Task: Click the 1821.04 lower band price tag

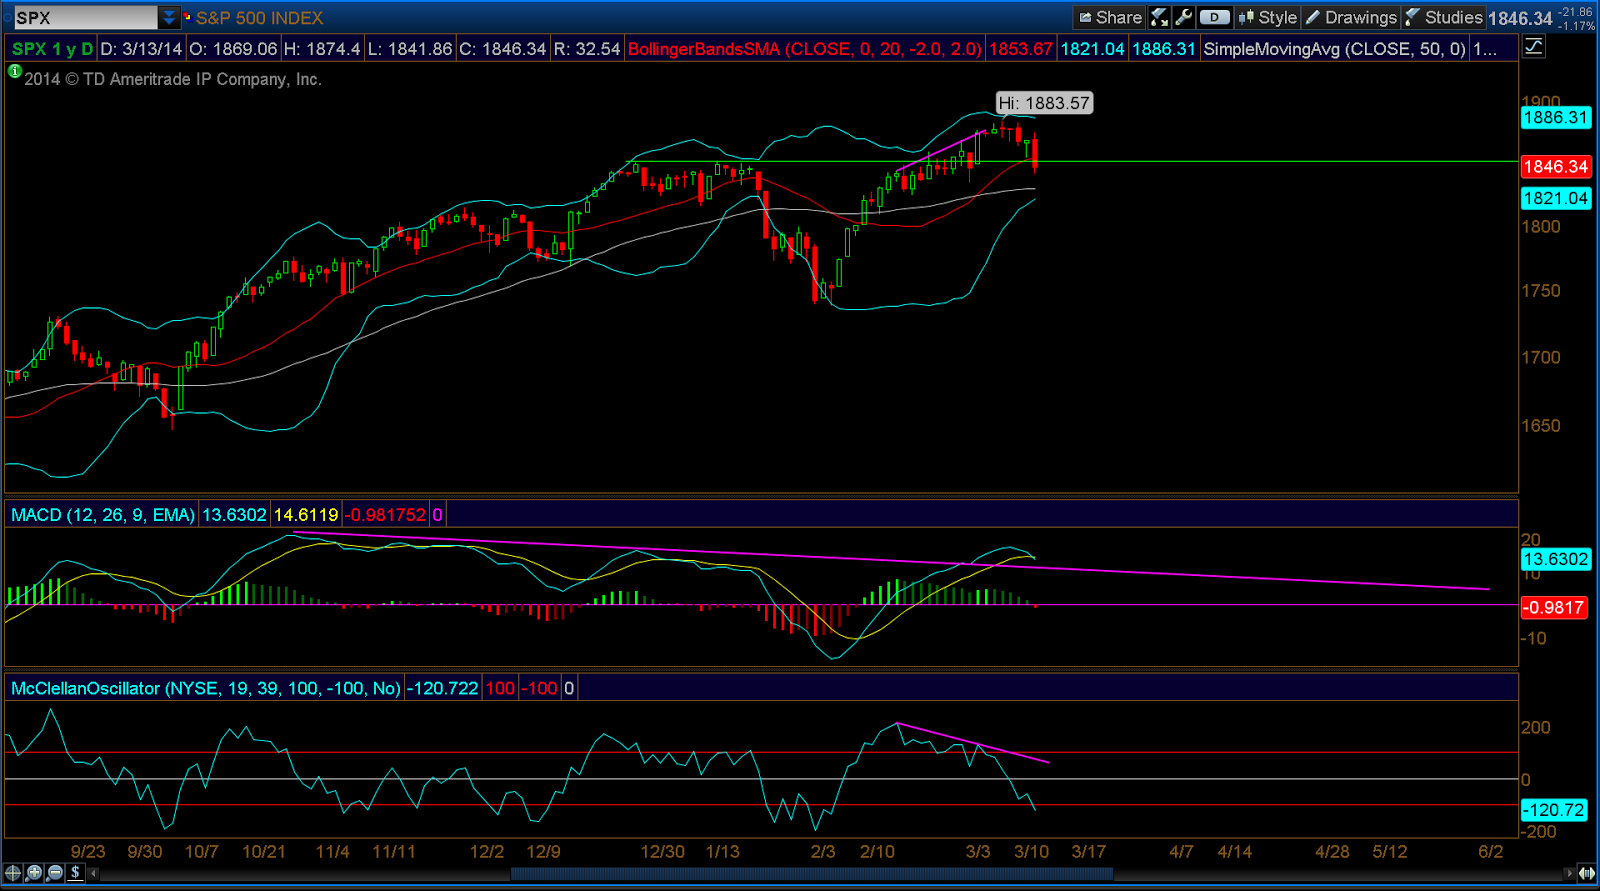Action: click(x=1555, y=198)
